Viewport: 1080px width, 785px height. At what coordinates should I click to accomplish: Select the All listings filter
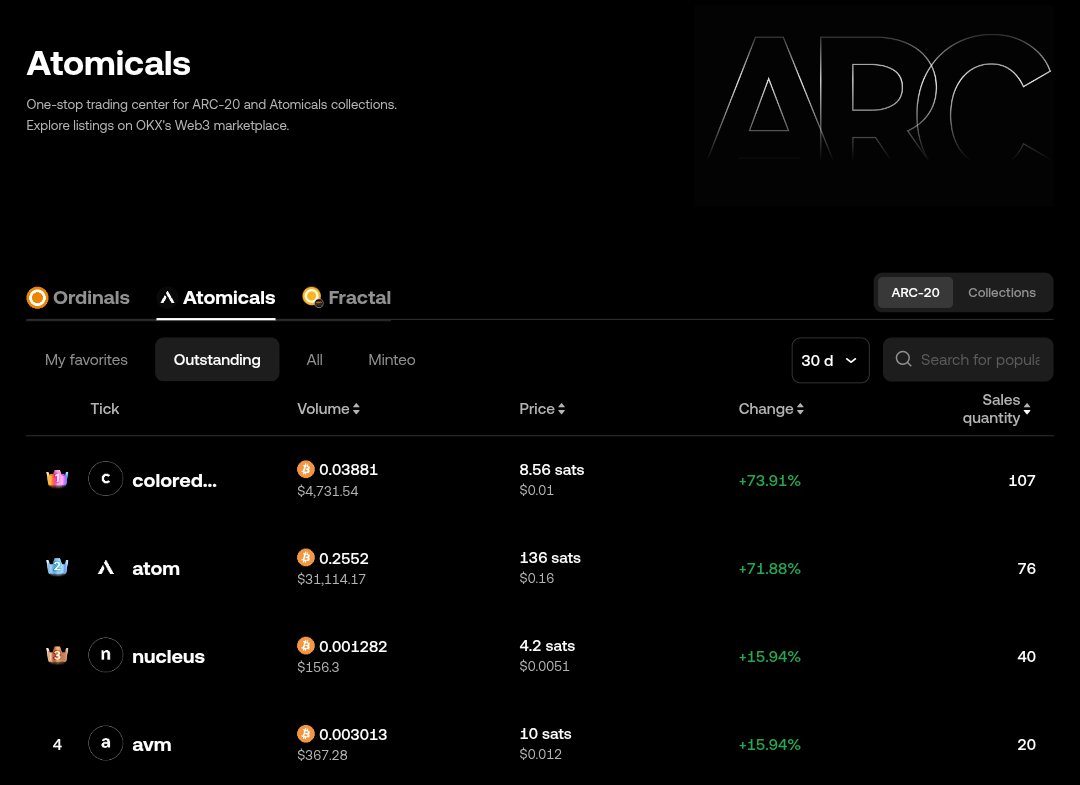click(x=314, y=359)
